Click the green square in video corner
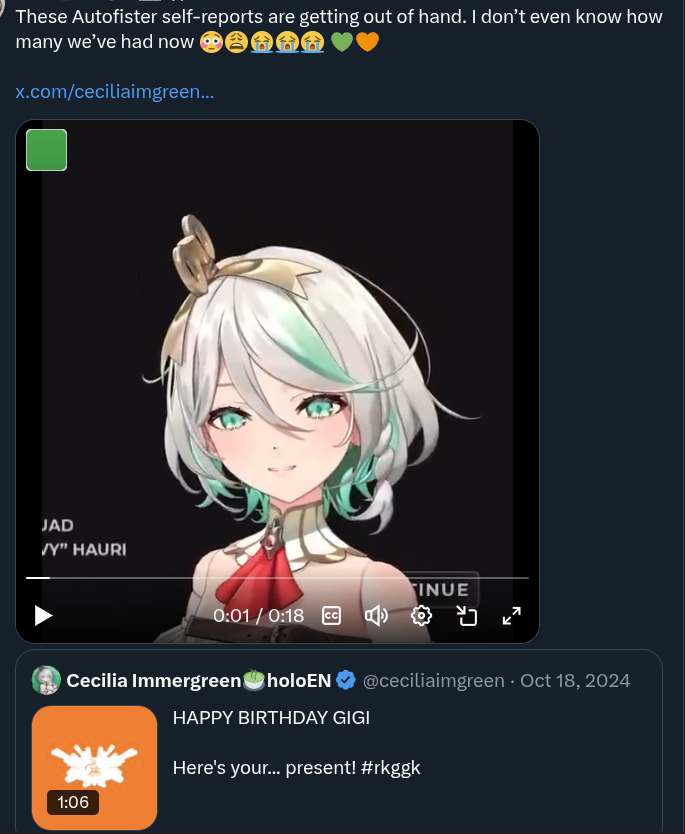This screenshot has height=834, width=685. [47, 150]
